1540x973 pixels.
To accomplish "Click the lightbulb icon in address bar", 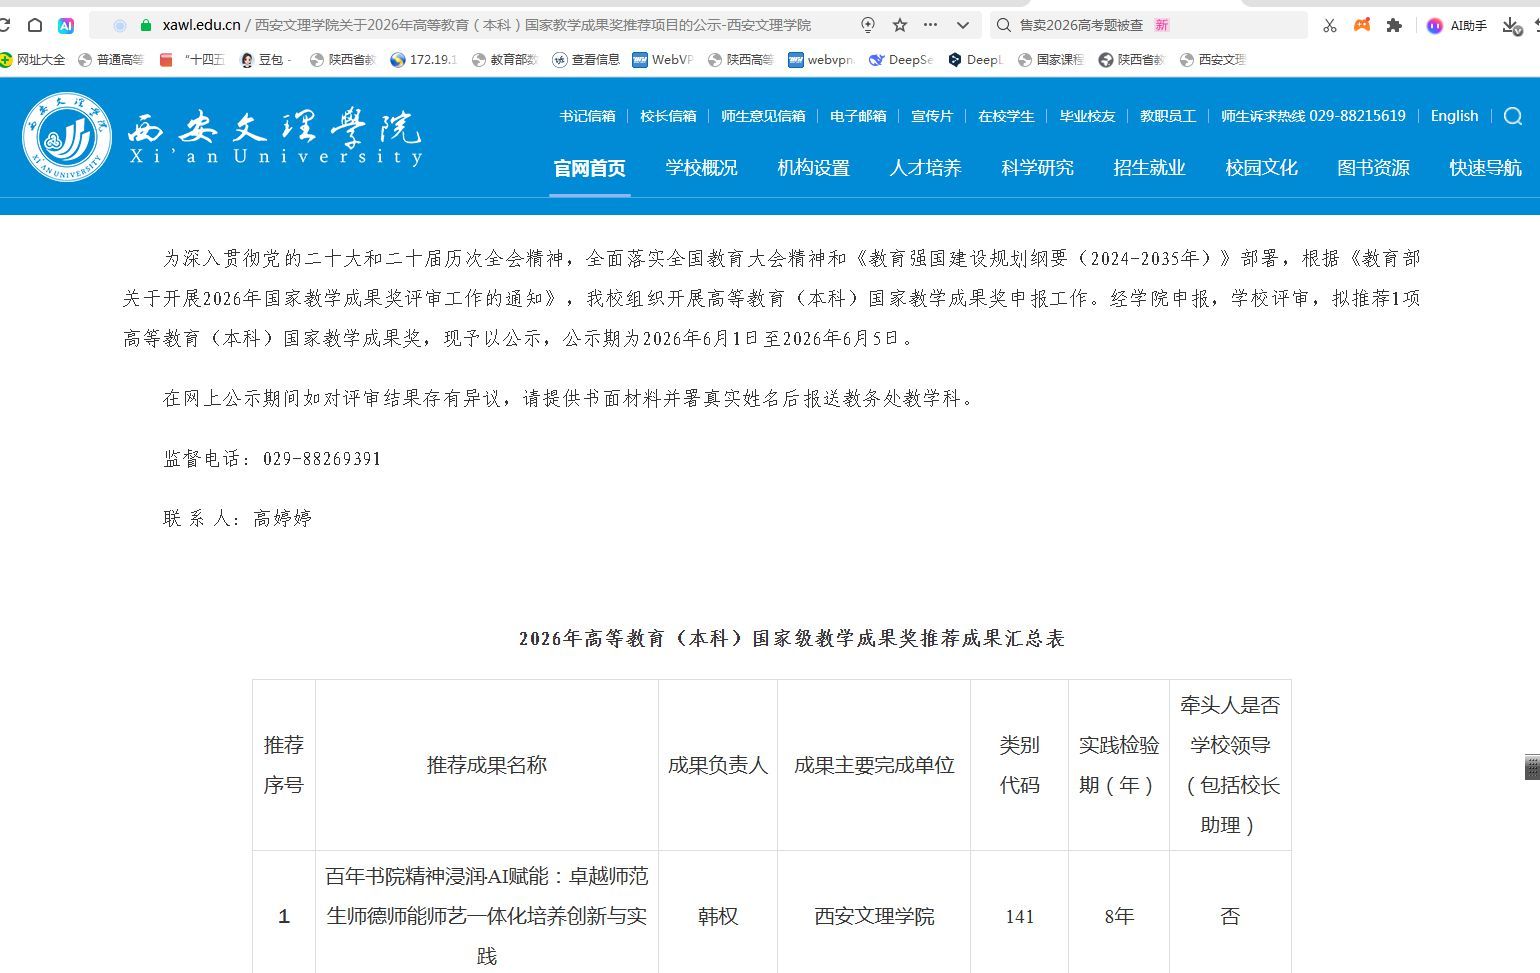I will (868, 25).
